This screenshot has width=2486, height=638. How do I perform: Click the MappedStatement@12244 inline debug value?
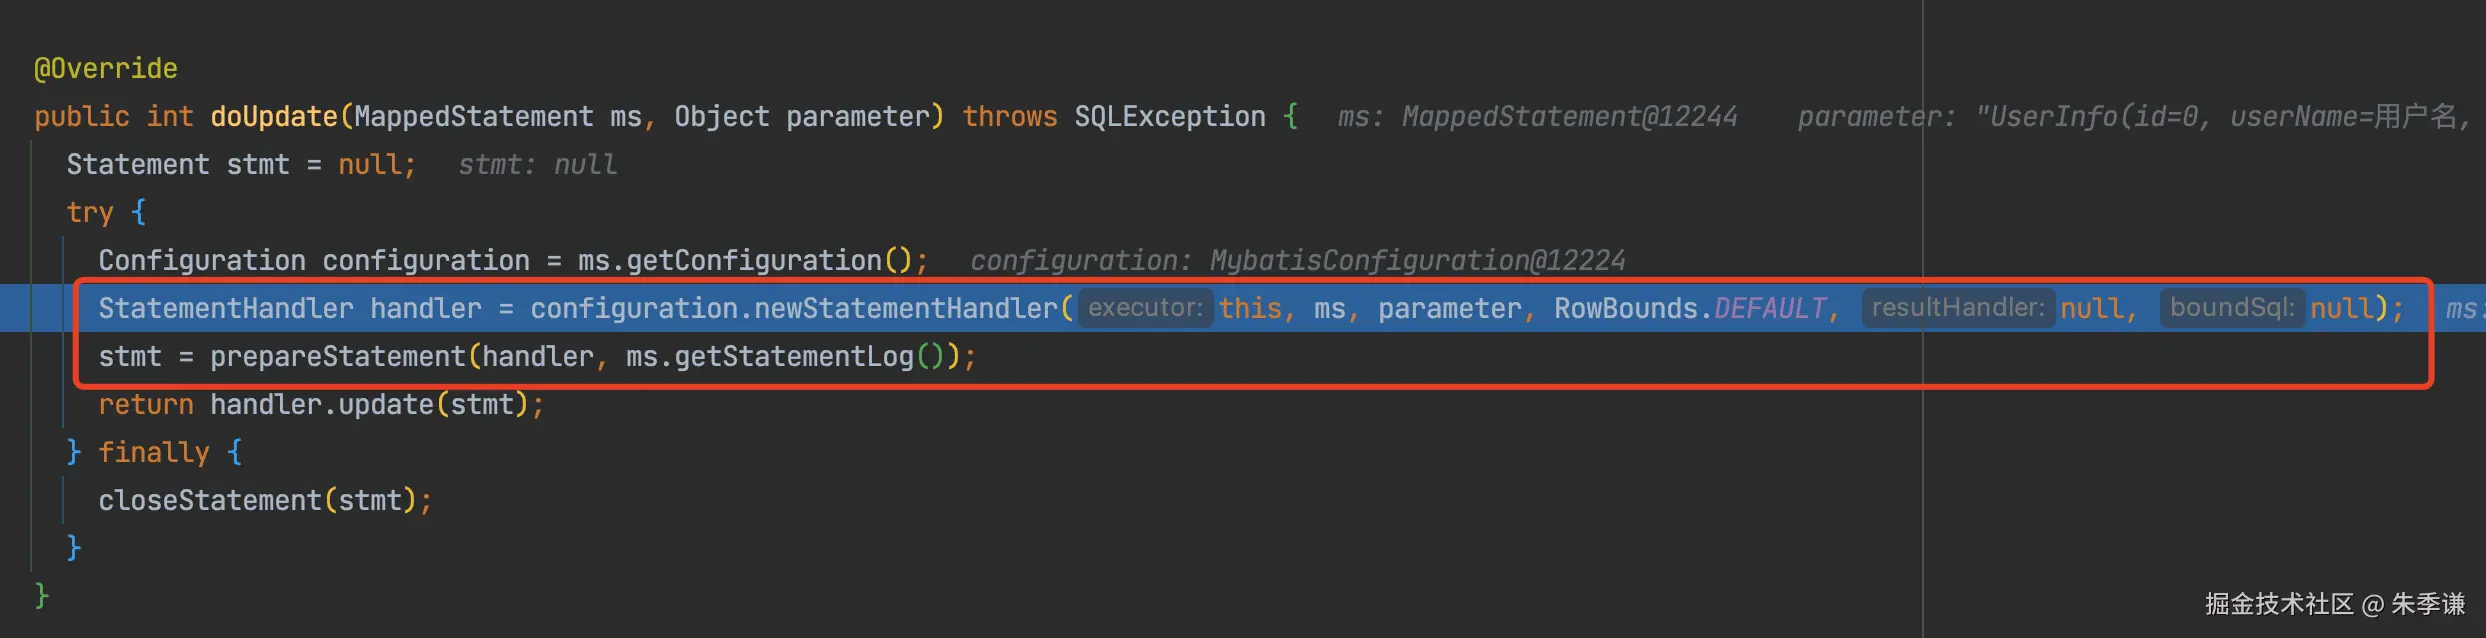pos(1569,116)
